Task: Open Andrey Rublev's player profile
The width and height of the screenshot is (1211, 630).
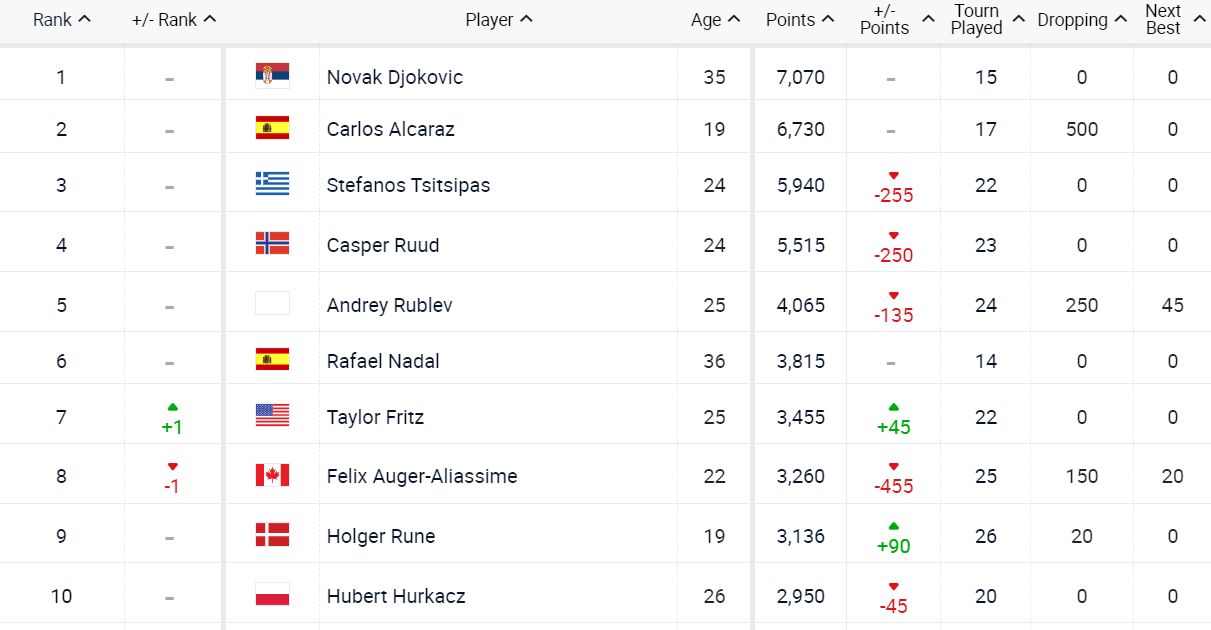Action: [x=389, y=305]
